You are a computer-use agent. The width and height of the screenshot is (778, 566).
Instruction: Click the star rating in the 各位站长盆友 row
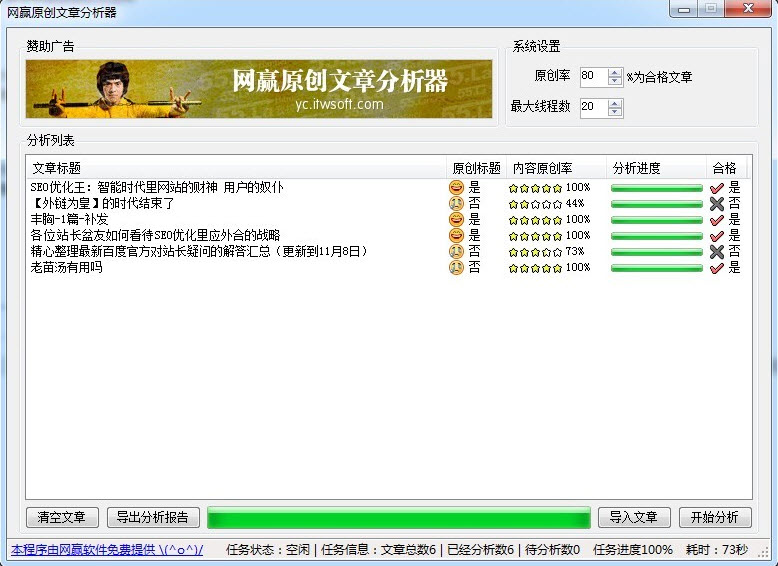point(535,236)
